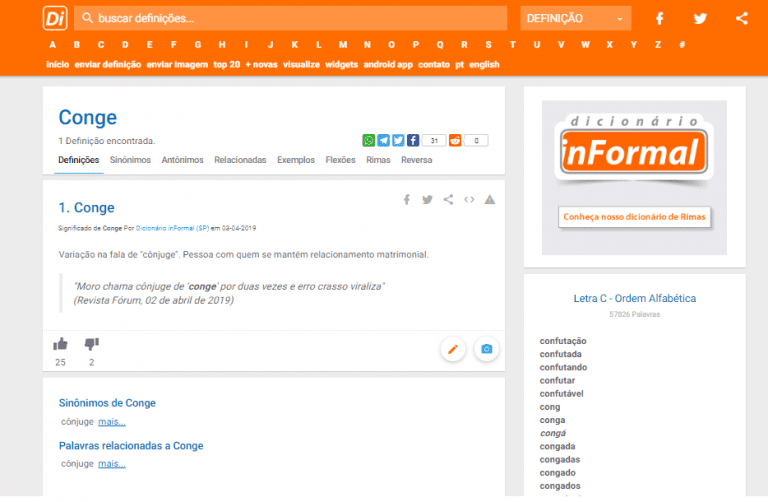Image resolution: width=768 pixels, height=502 pixels.
Task: Share the page via the green WhatsApp icon
Action: 369,141
